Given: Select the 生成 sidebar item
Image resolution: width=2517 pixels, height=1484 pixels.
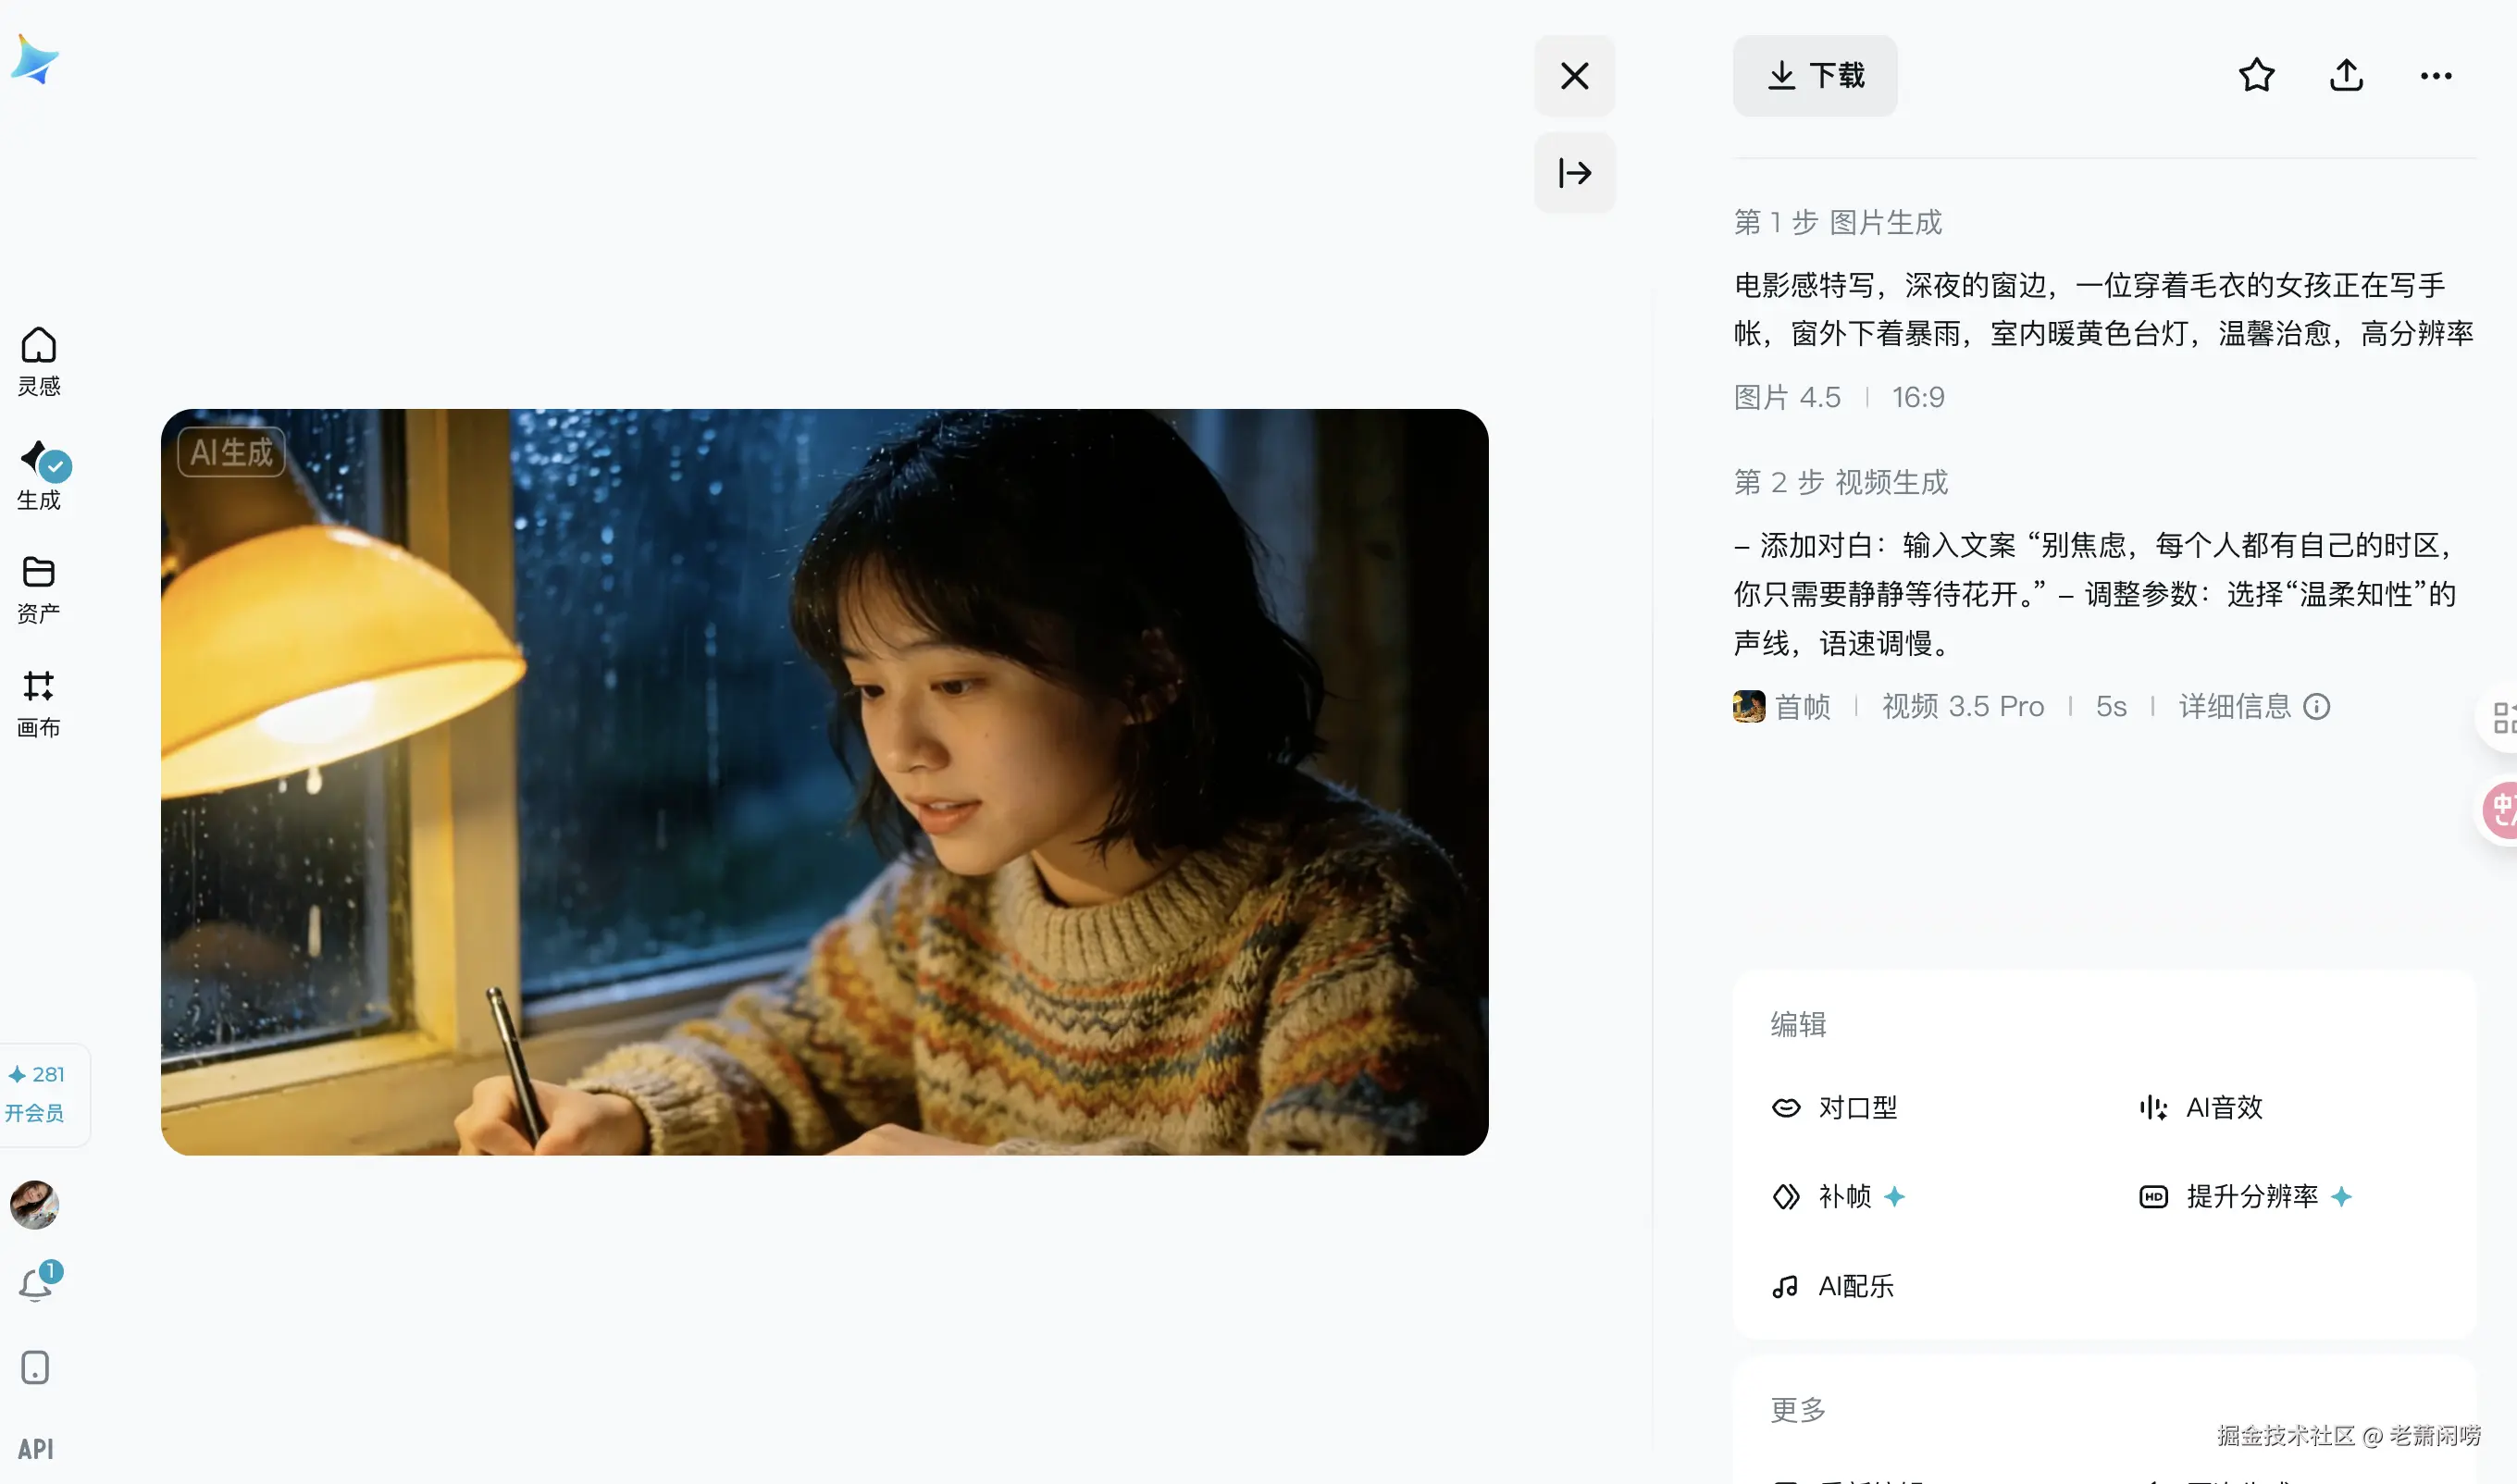Looking at the screenshot, I should 38,476.
